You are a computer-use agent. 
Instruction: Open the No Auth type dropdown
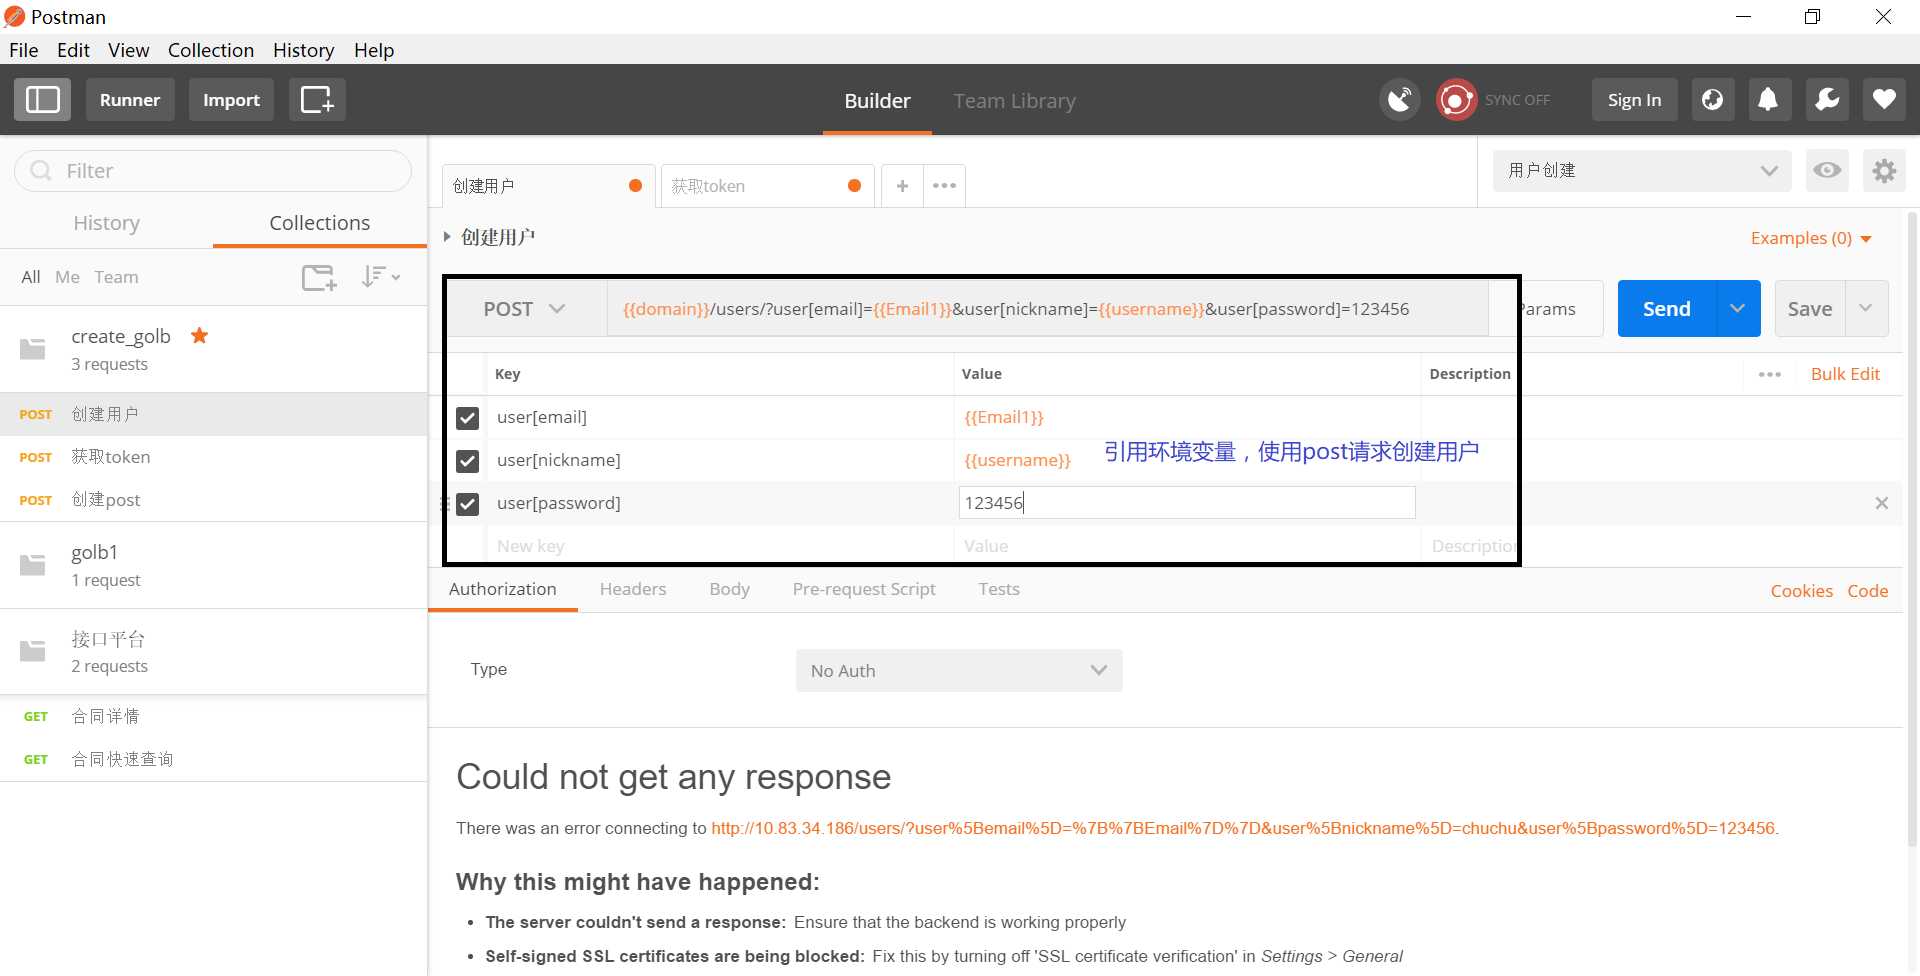coord(959,671)
